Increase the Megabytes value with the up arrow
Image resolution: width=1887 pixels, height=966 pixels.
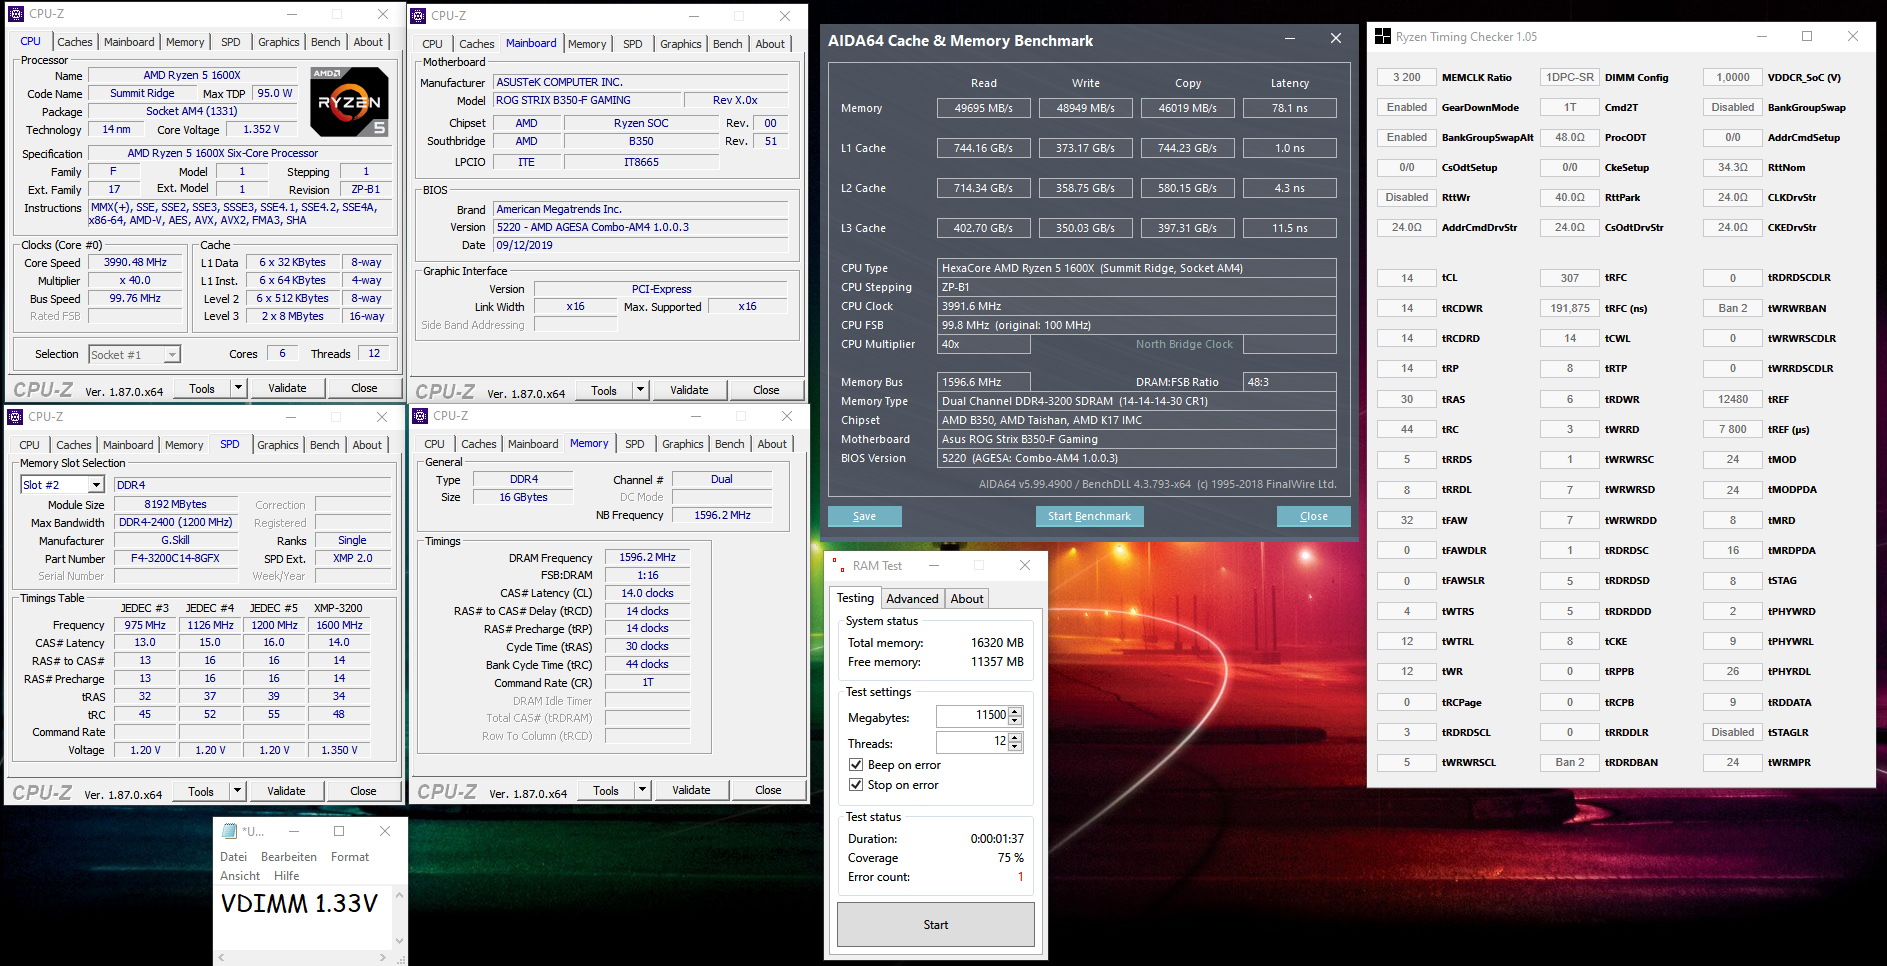pyautogui.click(x=1015, y=711)
